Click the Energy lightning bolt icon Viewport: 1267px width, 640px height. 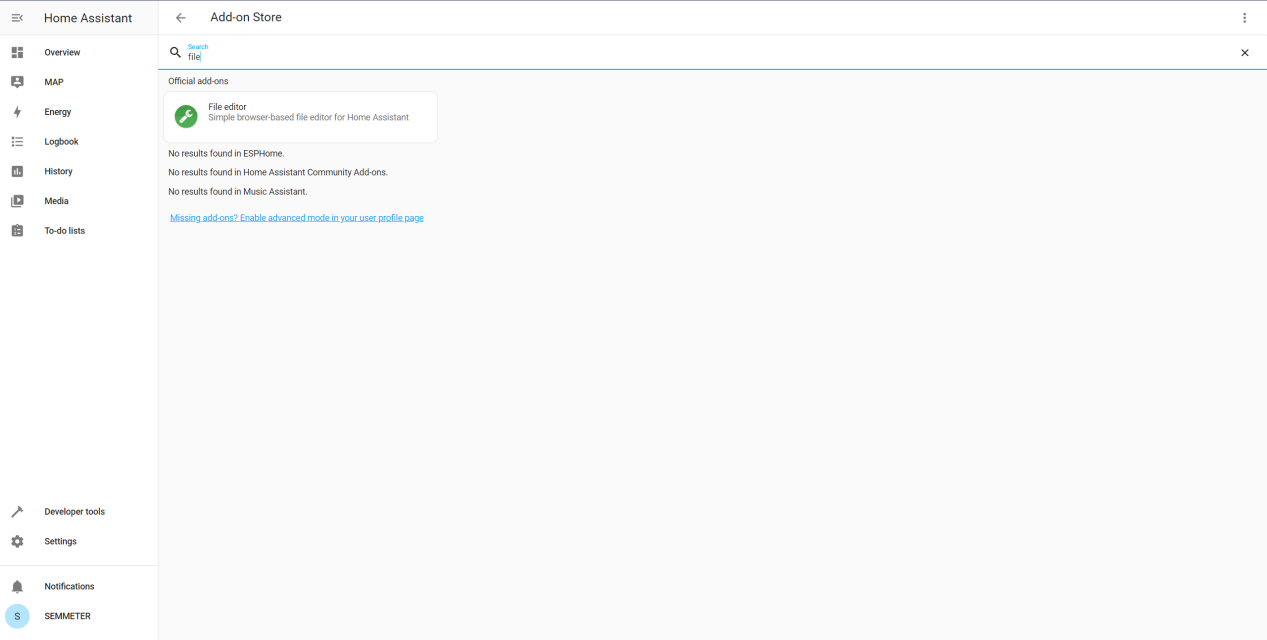(x=17, y=112)
